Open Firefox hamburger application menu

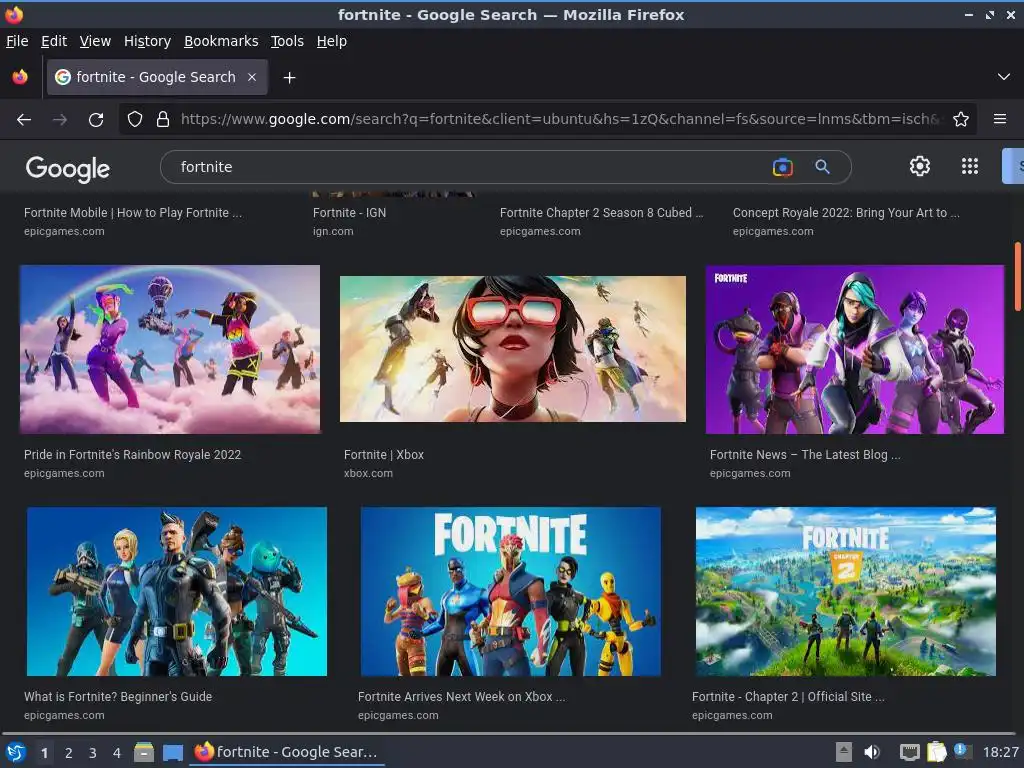coord(999,119)
